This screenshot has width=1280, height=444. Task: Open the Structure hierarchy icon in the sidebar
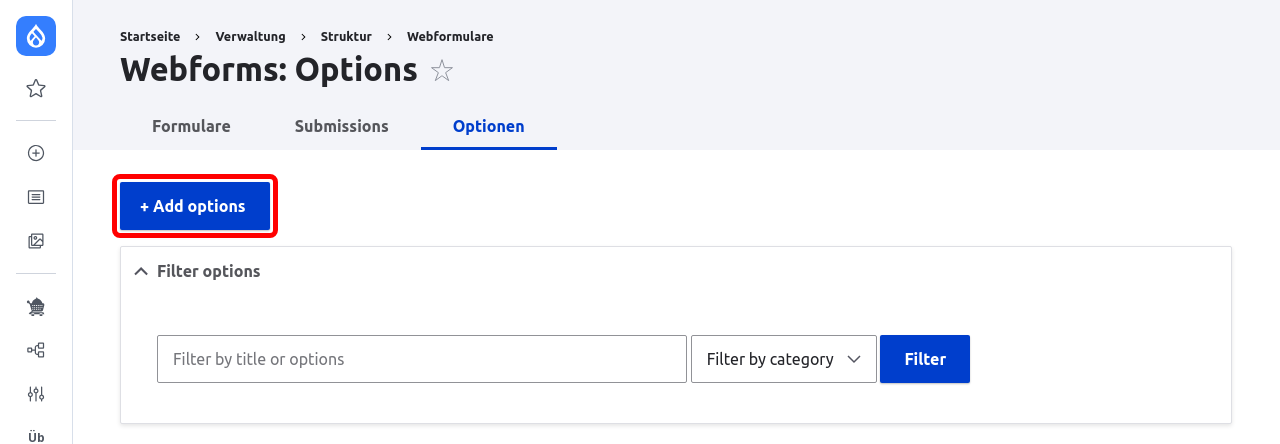coord(36,350)
